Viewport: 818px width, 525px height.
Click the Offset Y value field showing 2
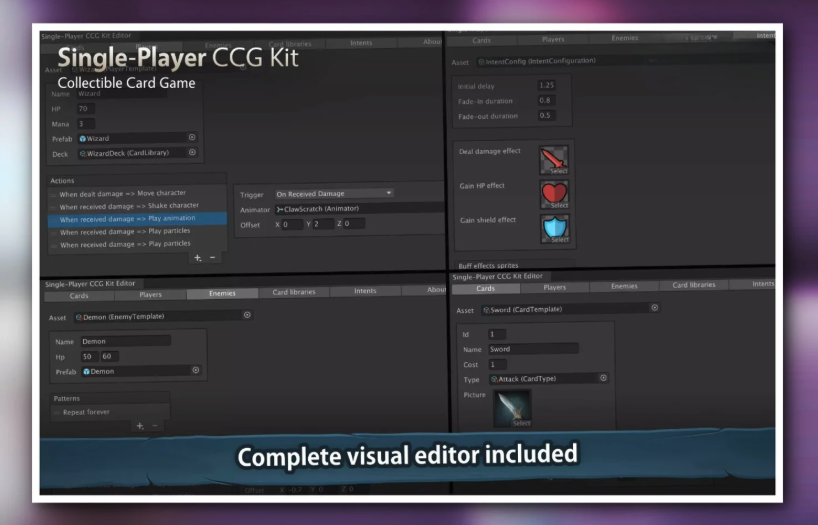[x=323, y=224]
